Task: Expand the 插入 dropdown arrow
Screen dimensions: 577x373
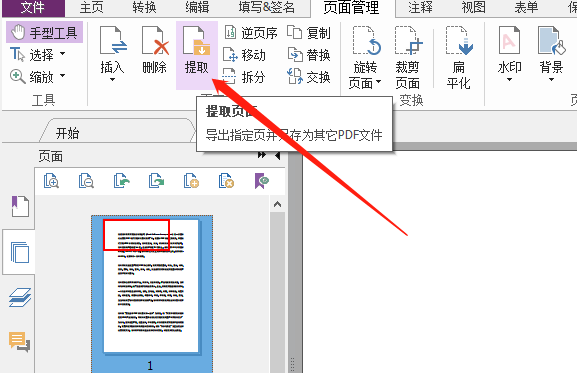Action: click(112, 79)
